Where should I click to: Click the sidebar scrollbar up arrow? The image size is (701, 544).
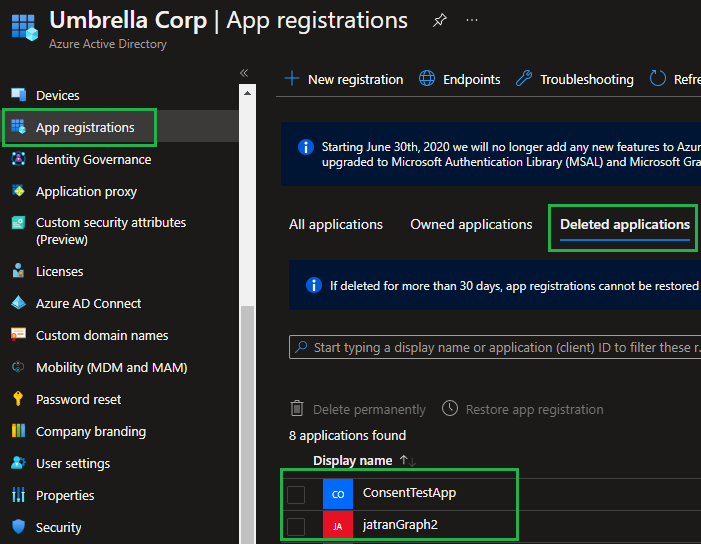click(247, 93)
